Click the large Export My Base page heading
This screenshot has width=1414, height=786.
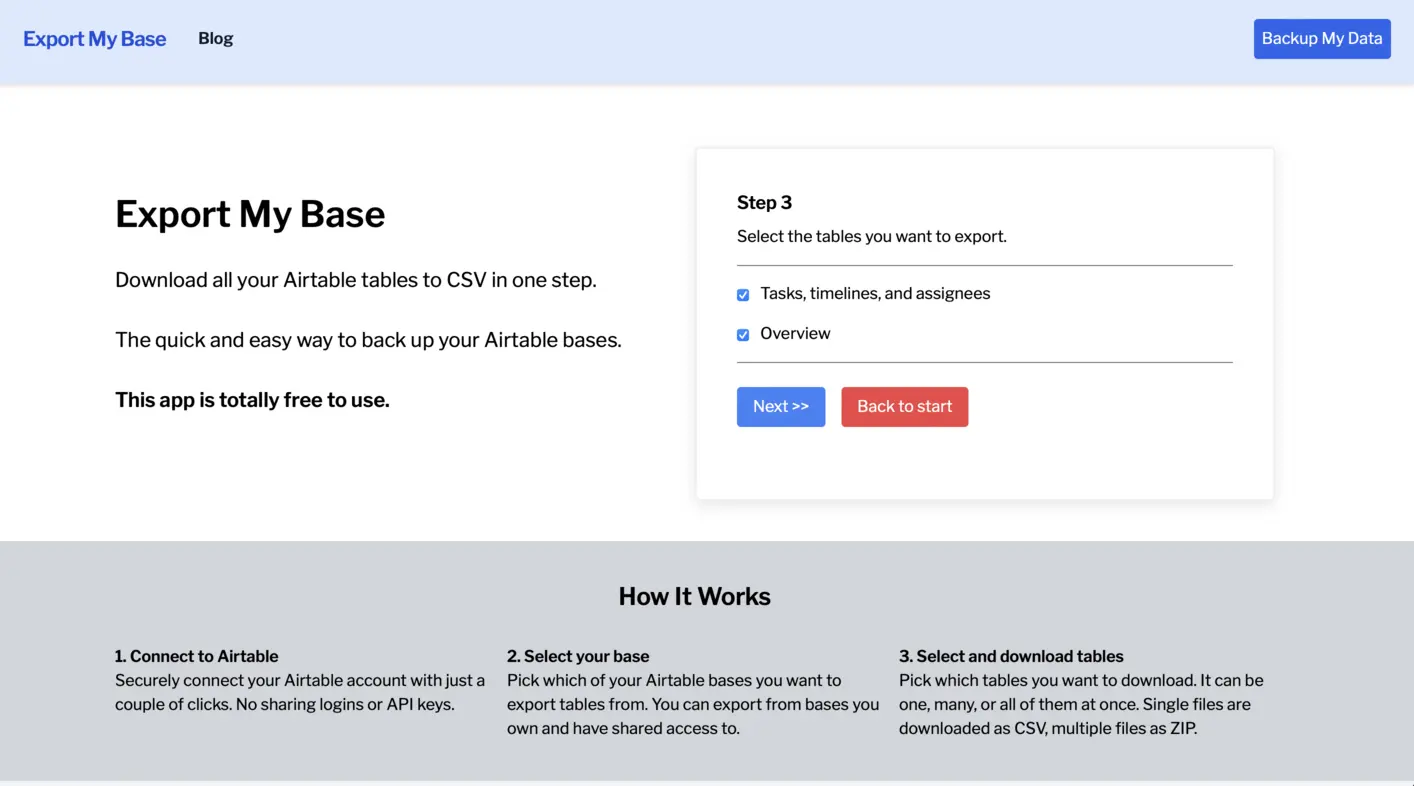(x=250, y=214)
